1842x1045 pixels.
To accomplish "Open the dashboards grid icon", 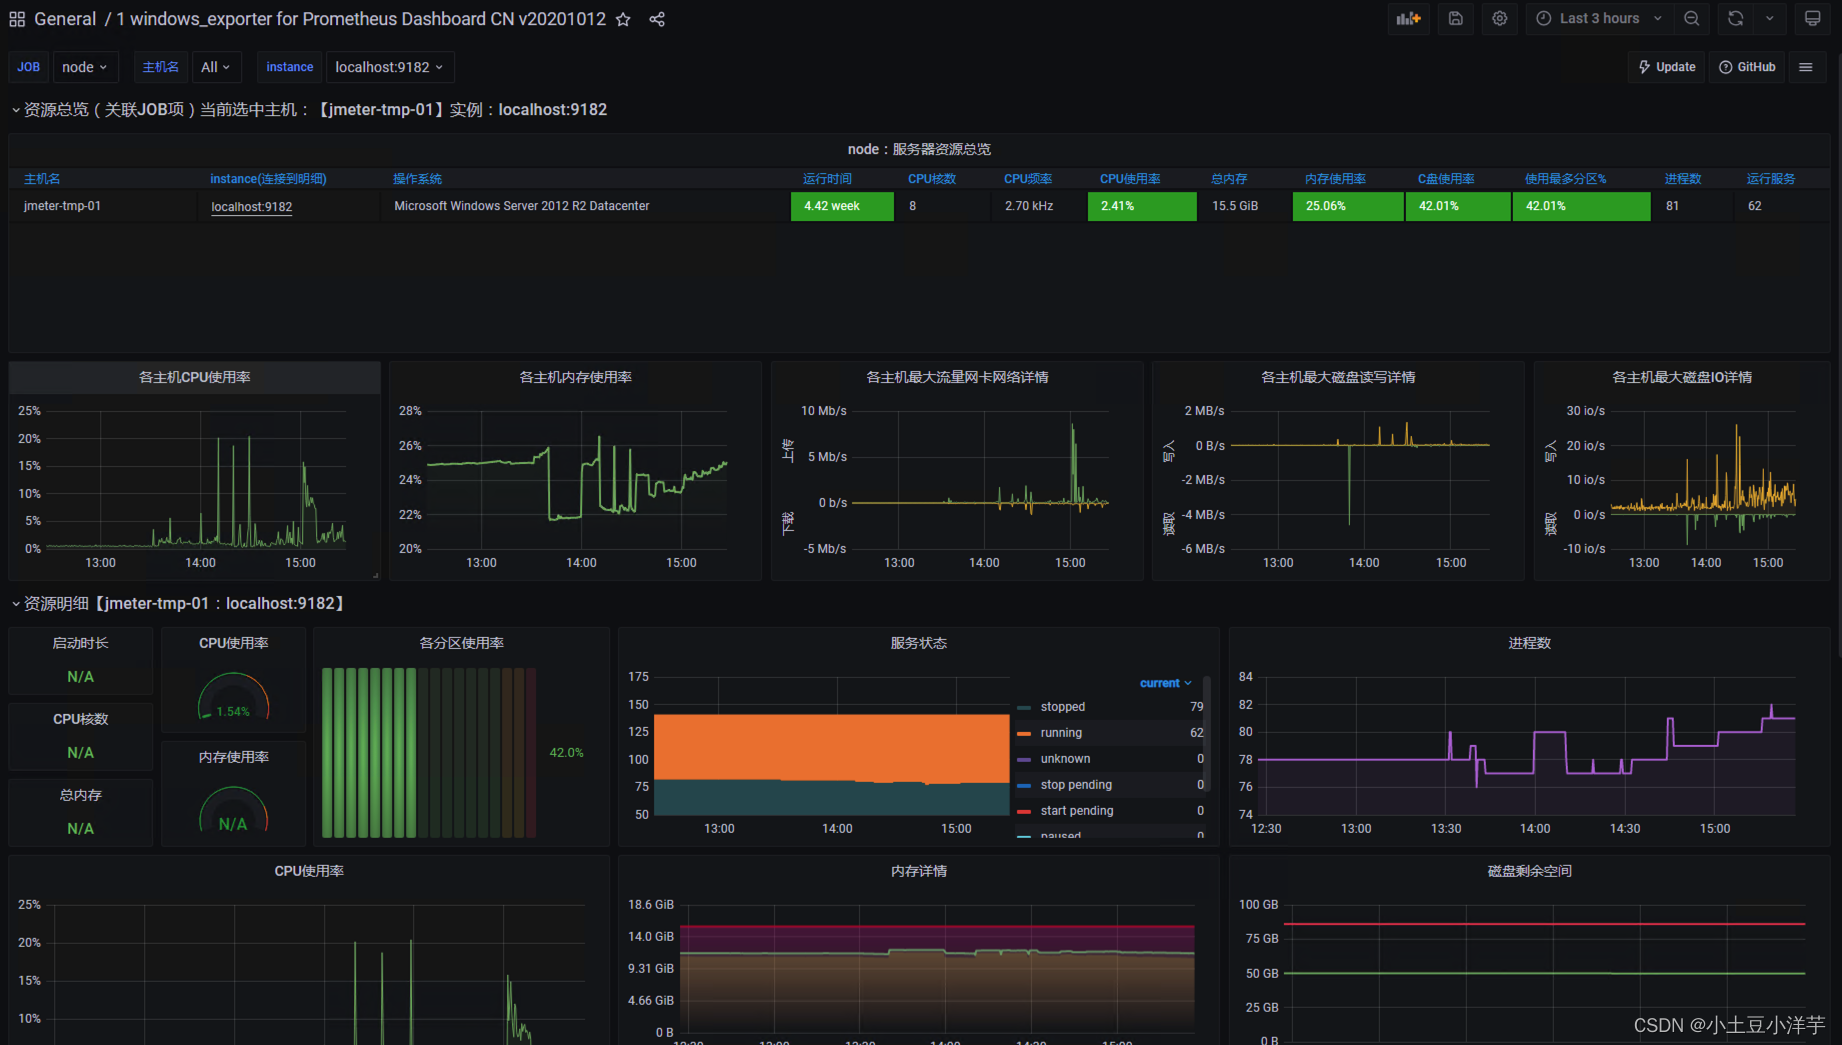I will [x=17, y=19].
